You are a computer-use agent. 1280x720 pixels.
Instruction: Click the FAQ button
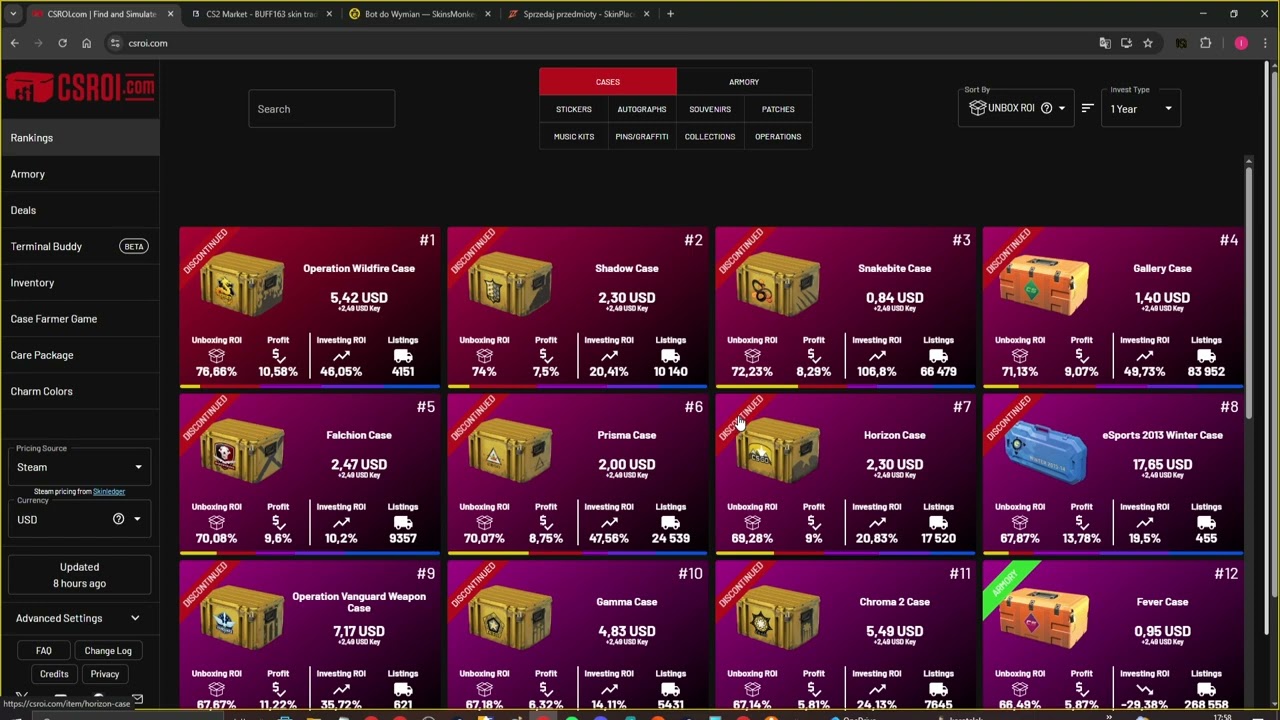(x=44, y=651)
